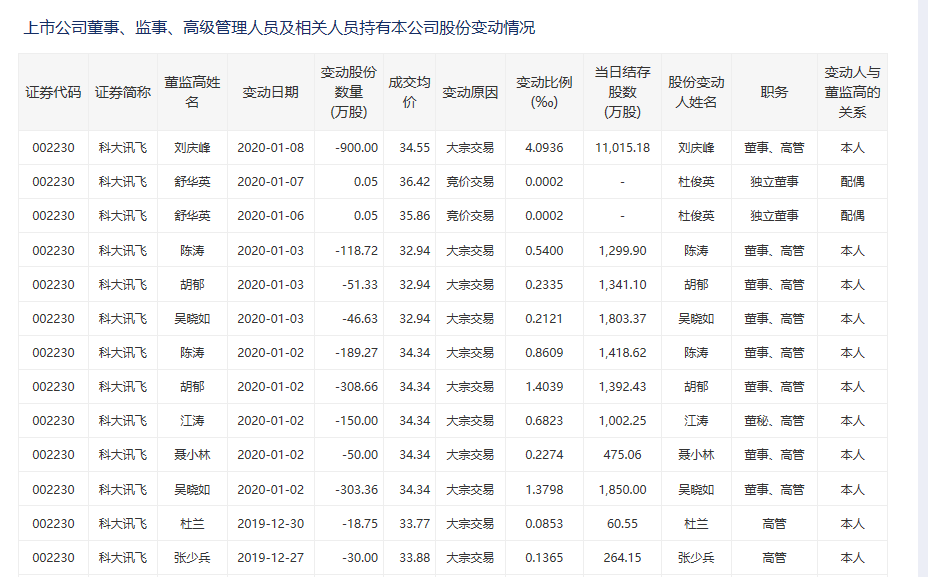The width and height of the screenshot is (928, 577).
Task: Click the 0.2335 change ratio cell
Action: point(544,285)
